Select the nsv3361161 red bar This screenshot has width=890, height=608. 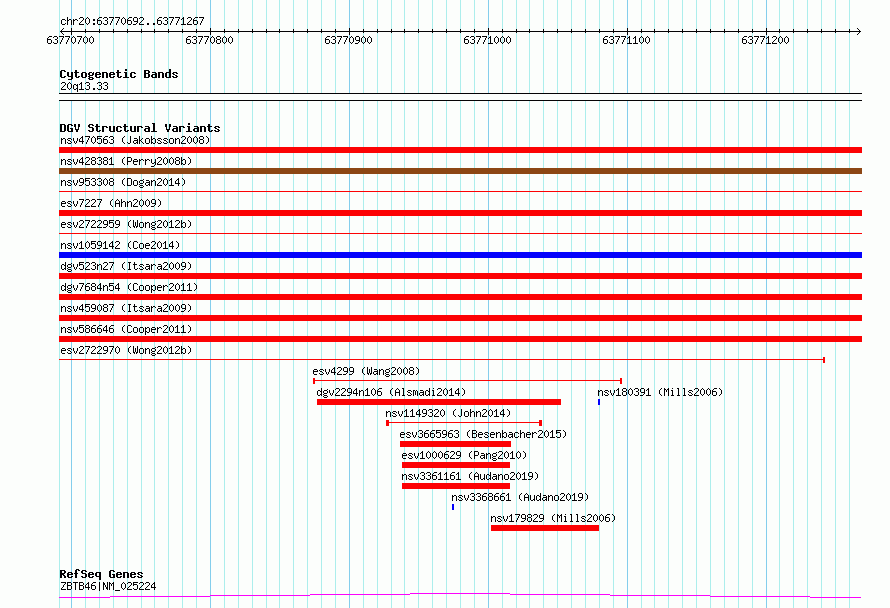456,486
